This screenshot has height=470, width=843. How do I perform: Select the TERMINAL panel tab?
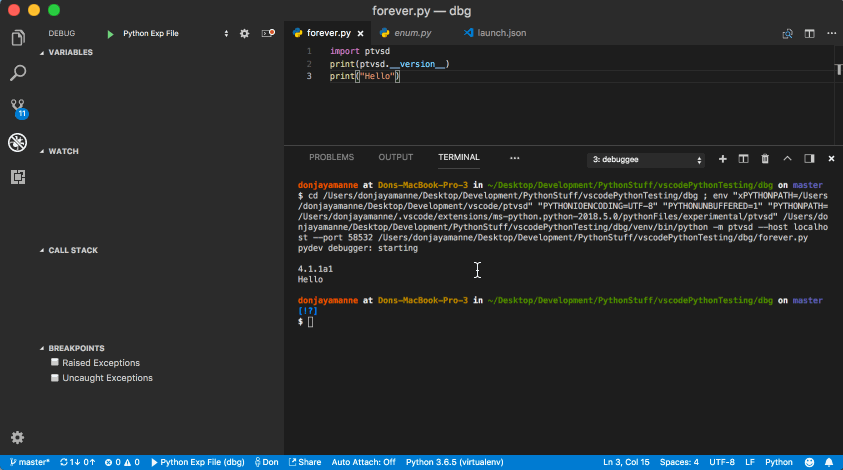(459, 158)
